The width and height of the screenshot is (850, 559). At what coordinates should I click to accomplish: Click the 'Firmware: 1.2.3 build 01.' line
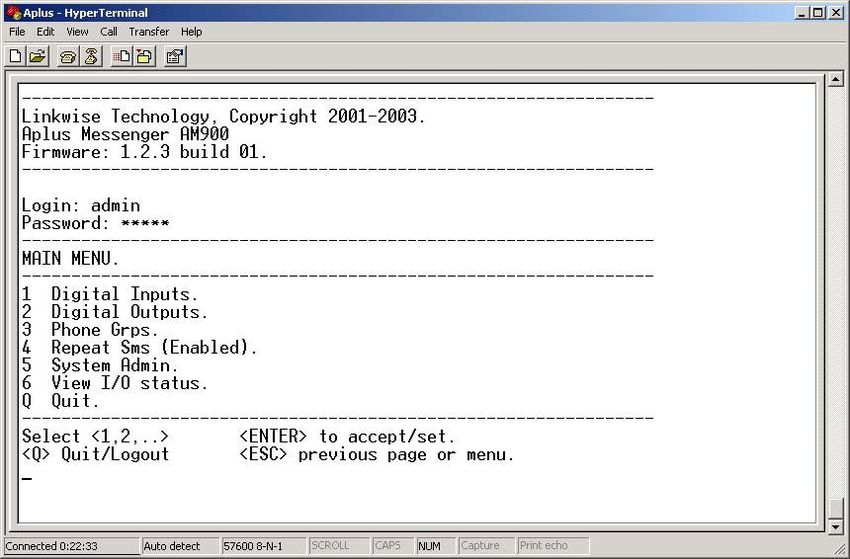(145, 152)
